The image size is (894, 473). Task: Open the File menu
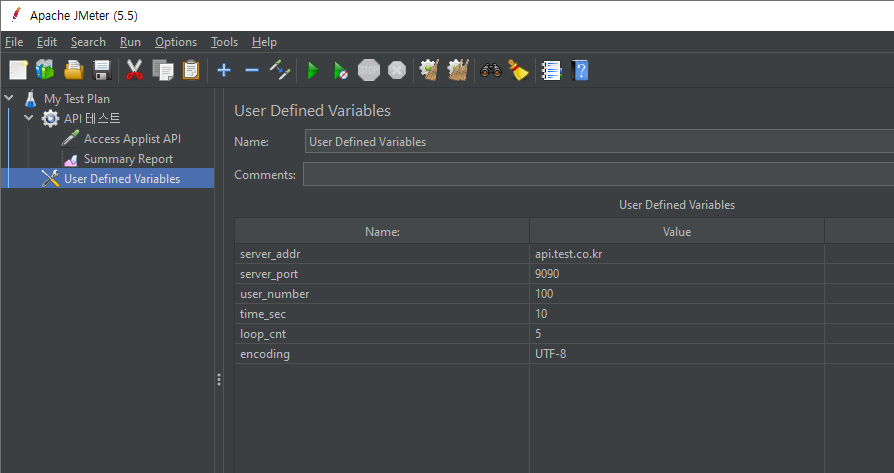tap(14, 42)
